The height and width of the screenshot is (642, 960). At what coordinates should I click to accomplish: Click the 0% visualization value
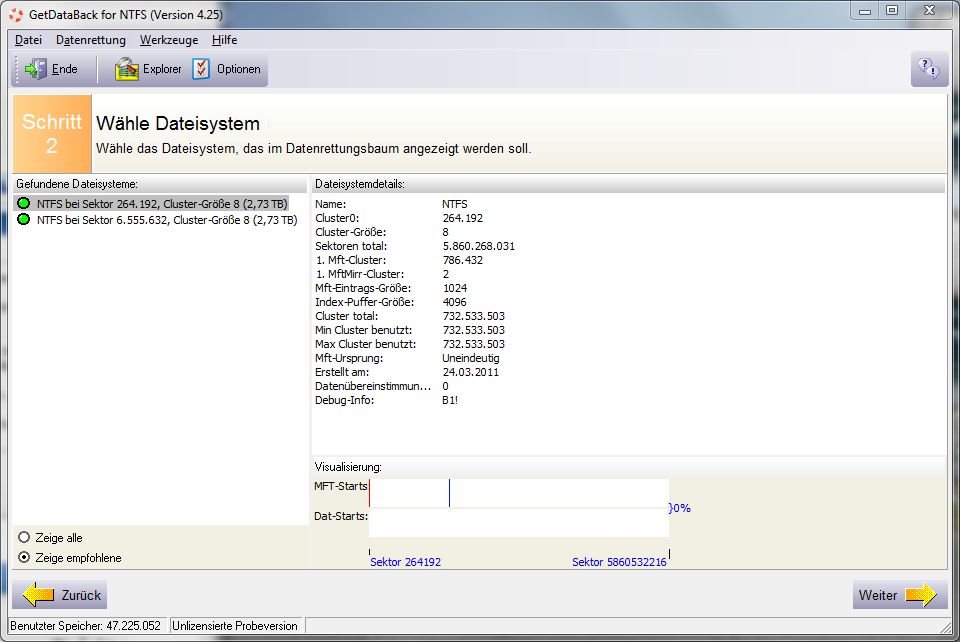pos(680,508)
